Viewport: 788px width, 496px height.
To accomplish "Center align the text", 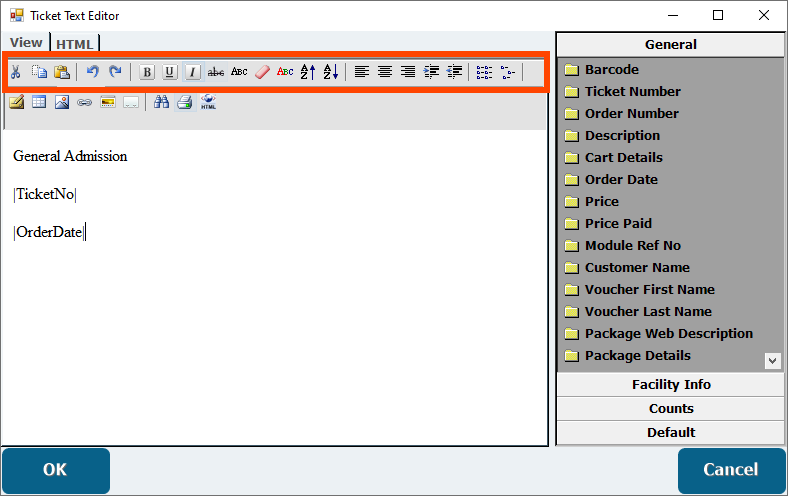I will click(385, 72).
